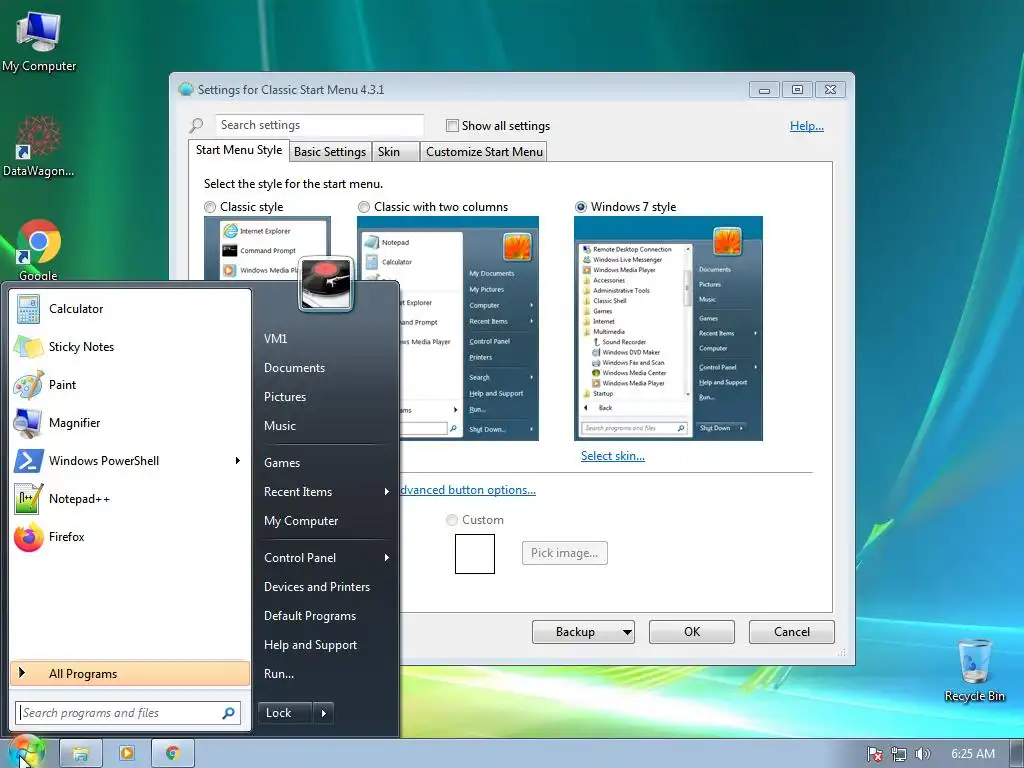Open the media player taskbar icon
The image size is (1024, 768).
coord(127,754)
